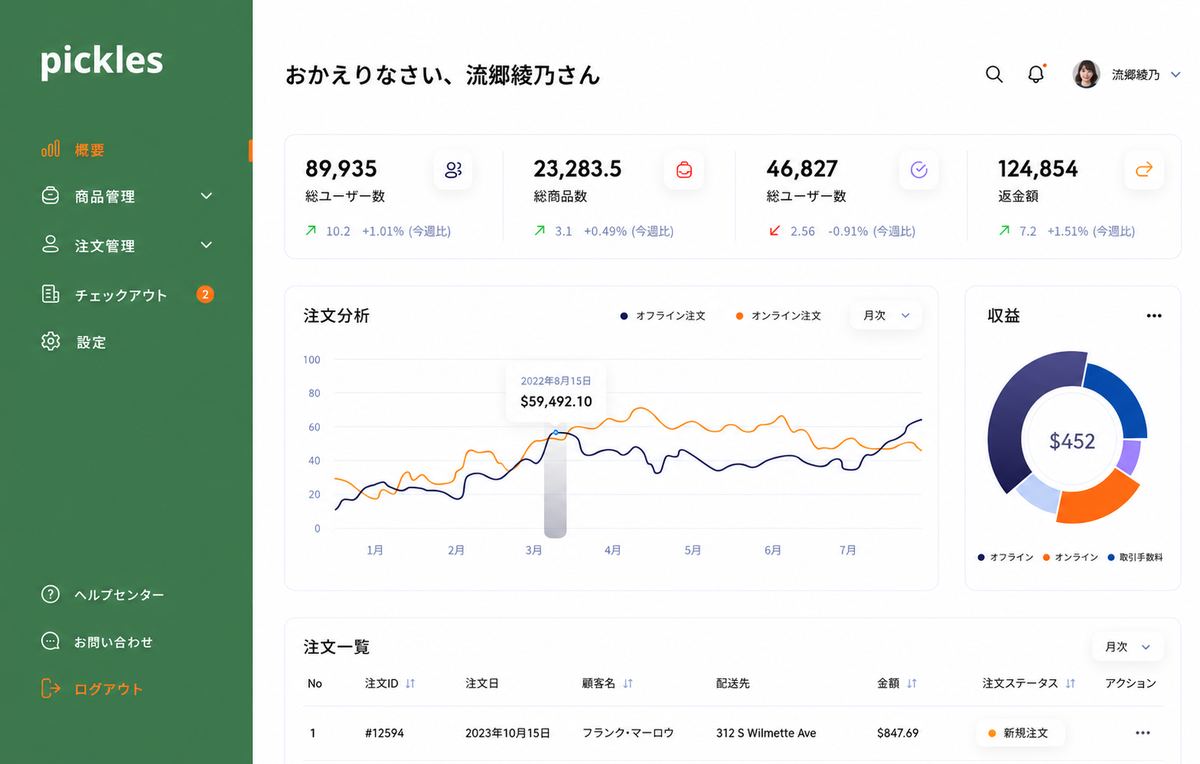Click the 返金額 card label

(1018, 197)
